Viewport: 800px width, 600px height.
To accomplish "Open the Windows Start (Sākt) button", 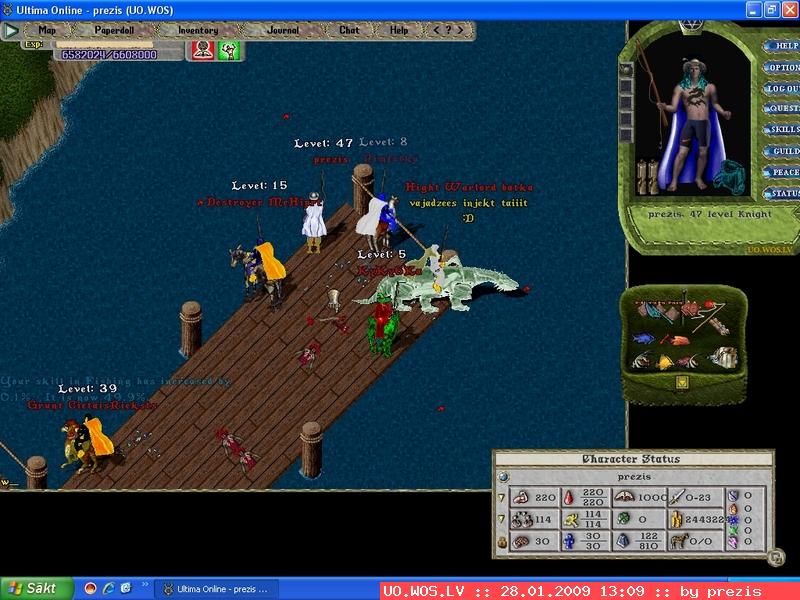I will pyautogui.click(x=37, y=588).
